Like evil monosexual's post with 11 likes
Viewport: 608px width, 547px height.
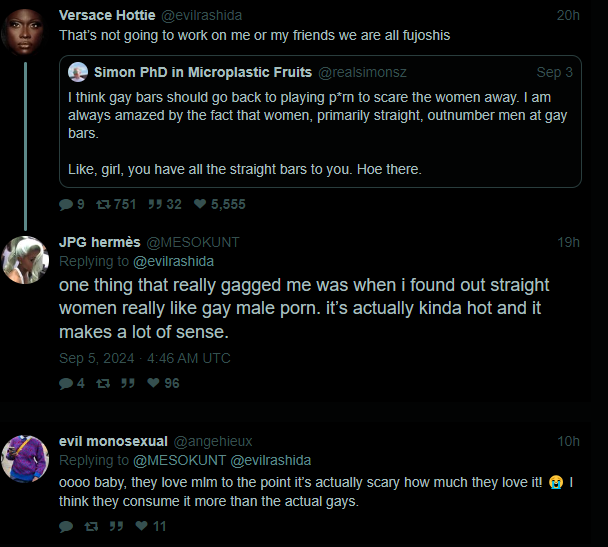coord(141,526)
